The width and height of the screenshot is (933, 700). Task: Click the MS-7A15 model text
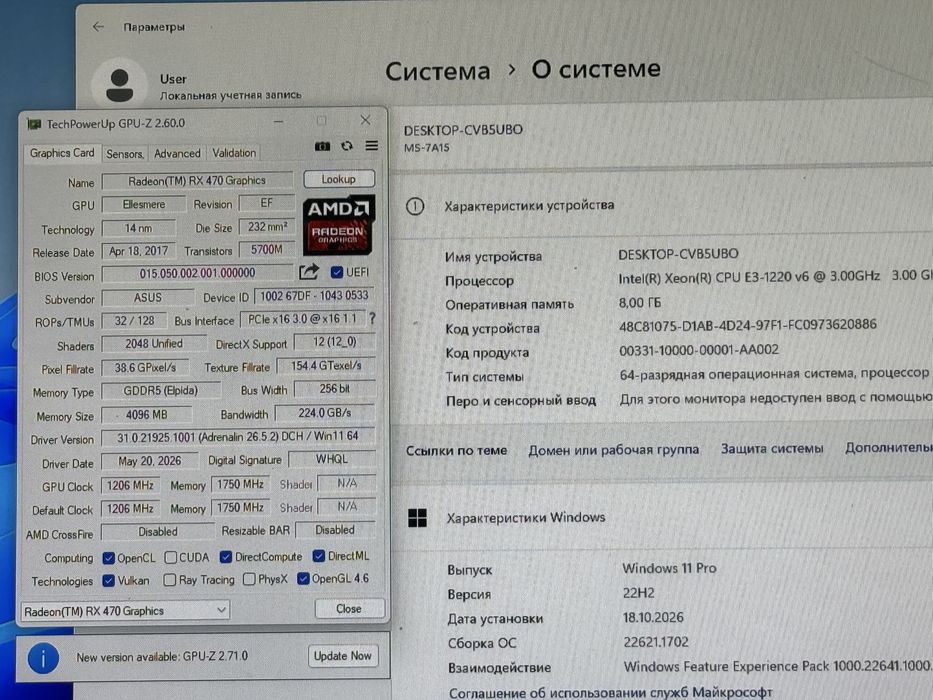[427, 148]
